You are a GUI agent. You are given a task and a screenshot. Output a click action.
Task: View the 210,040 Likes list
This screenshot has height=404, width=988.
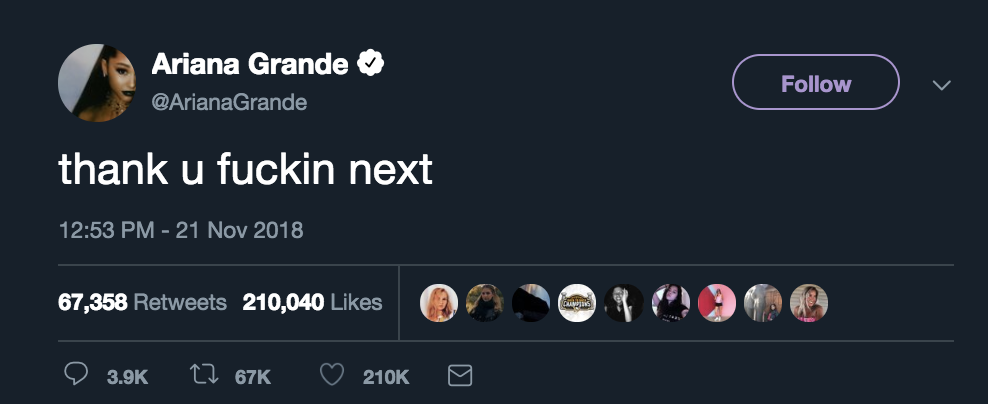click(x=312, y=302)
